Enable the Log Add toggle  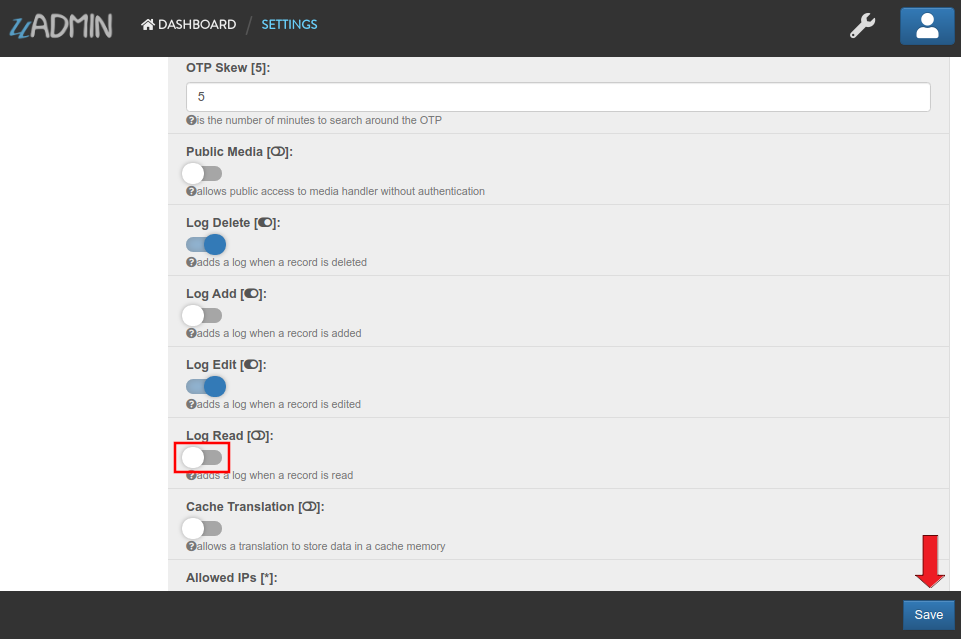point(202,316)
